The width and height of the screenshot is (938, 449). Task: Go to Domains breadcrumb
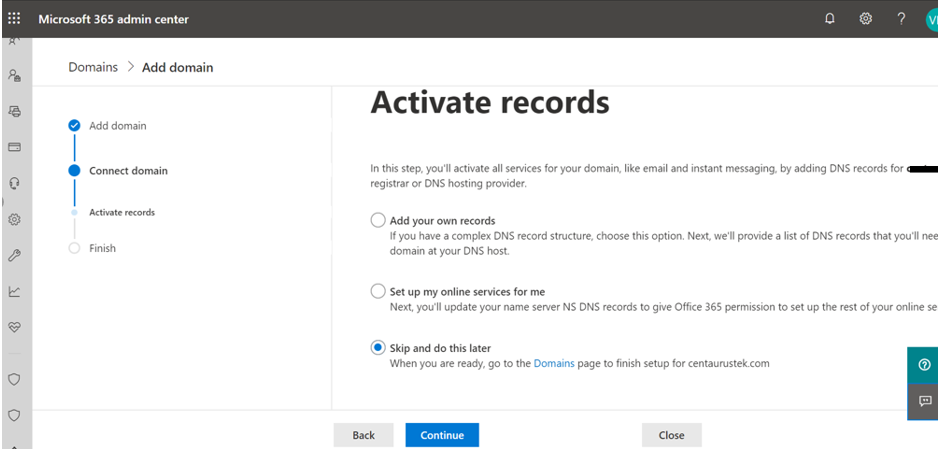click(x=93, y=67)
